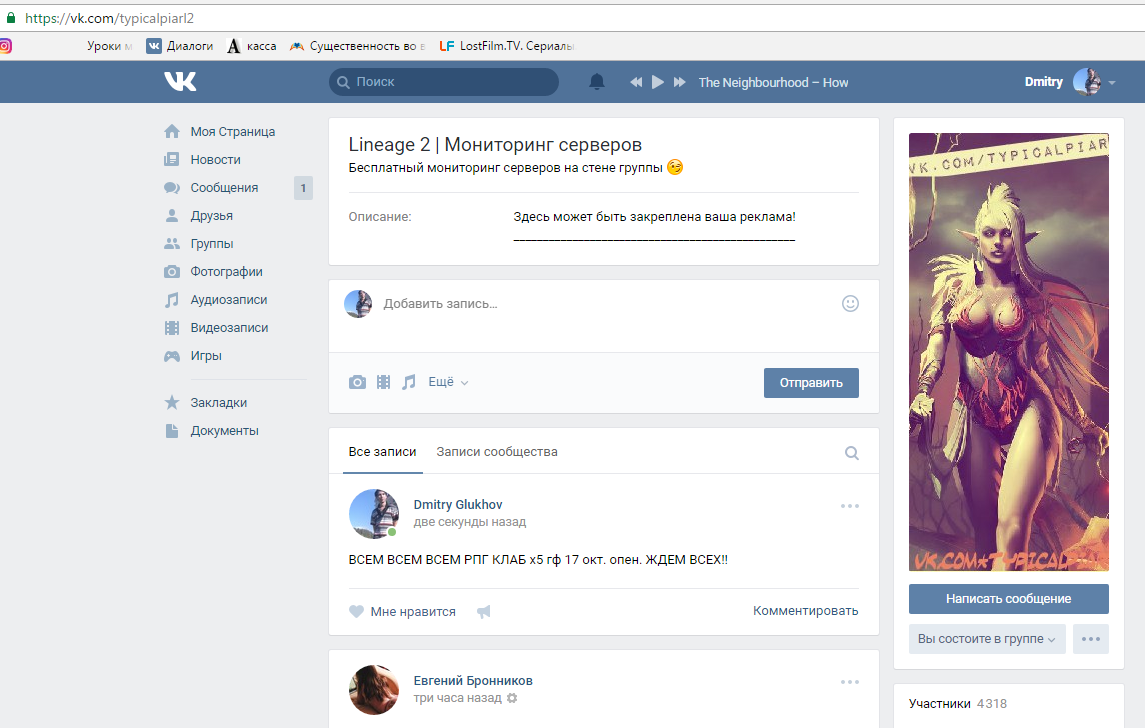Open Участники members list
The width and height of the screenshot is (1145, 728).
(x=957, y=704)
